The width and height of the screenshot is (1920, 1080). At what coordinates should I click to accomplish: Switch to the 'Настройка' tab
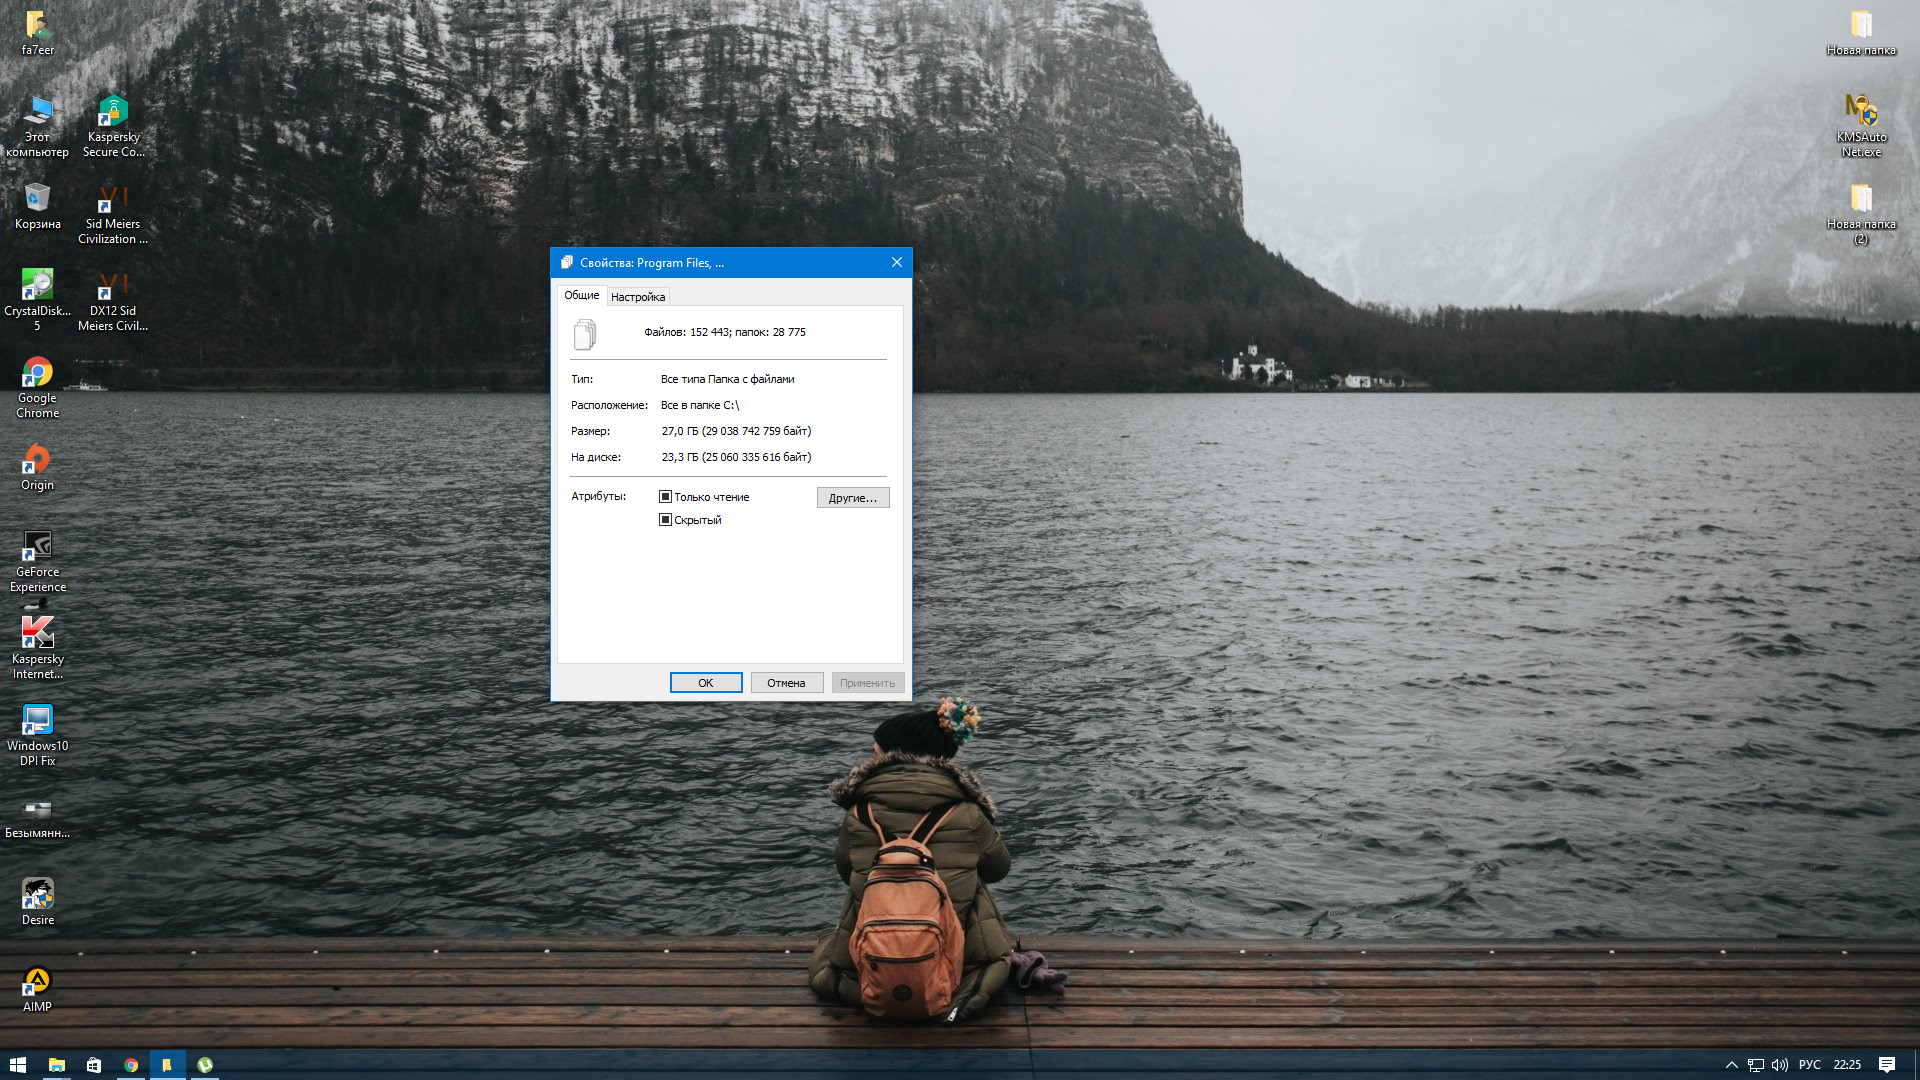coord(638,297)
